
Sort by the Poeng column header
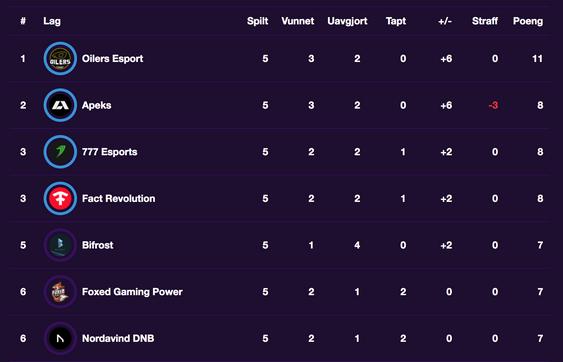(528, 21)
